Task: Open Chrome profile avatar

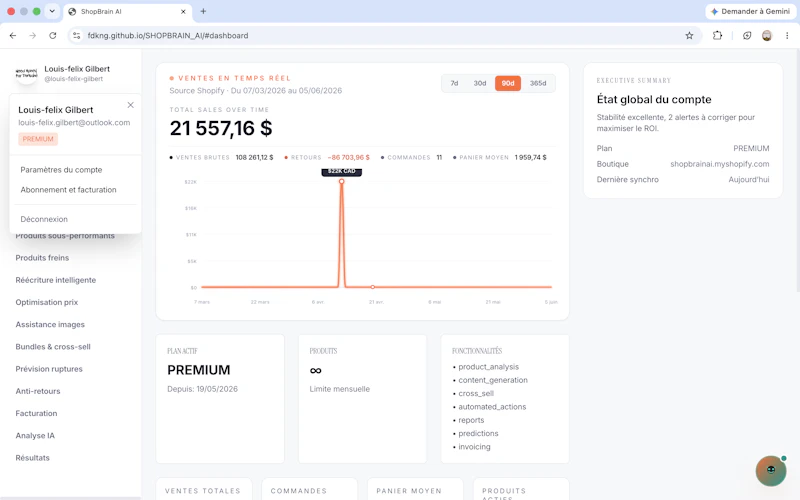Action: coord(767,36)
